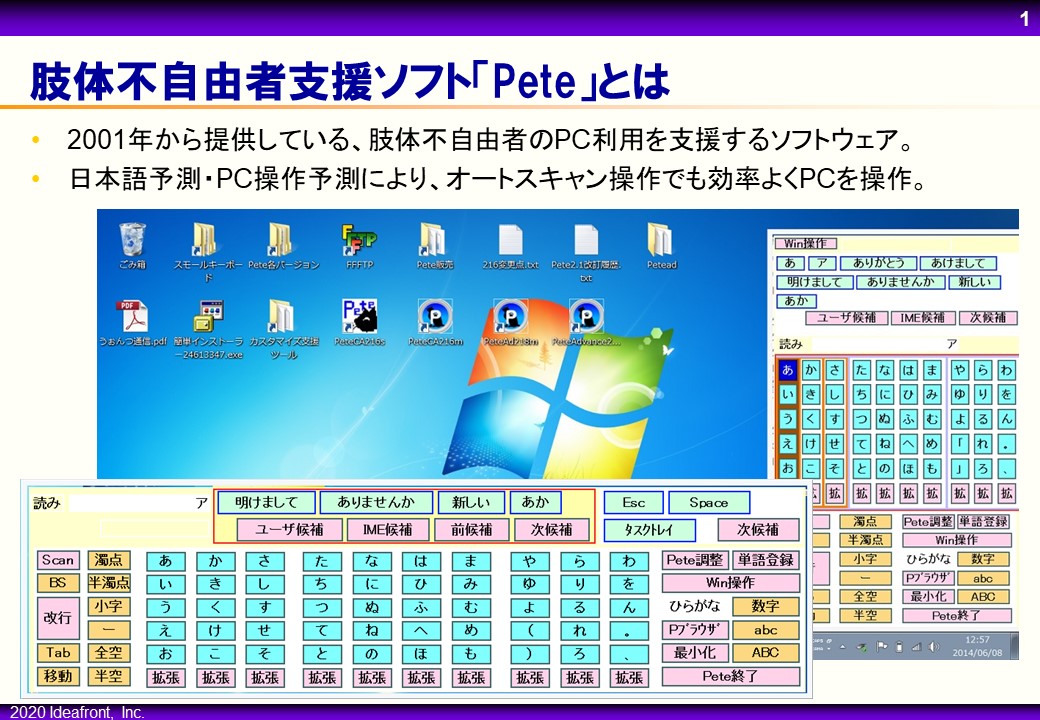This screenshot has width=1040, height=720.
Task: Click the 前候補 button
Action: 472,530
